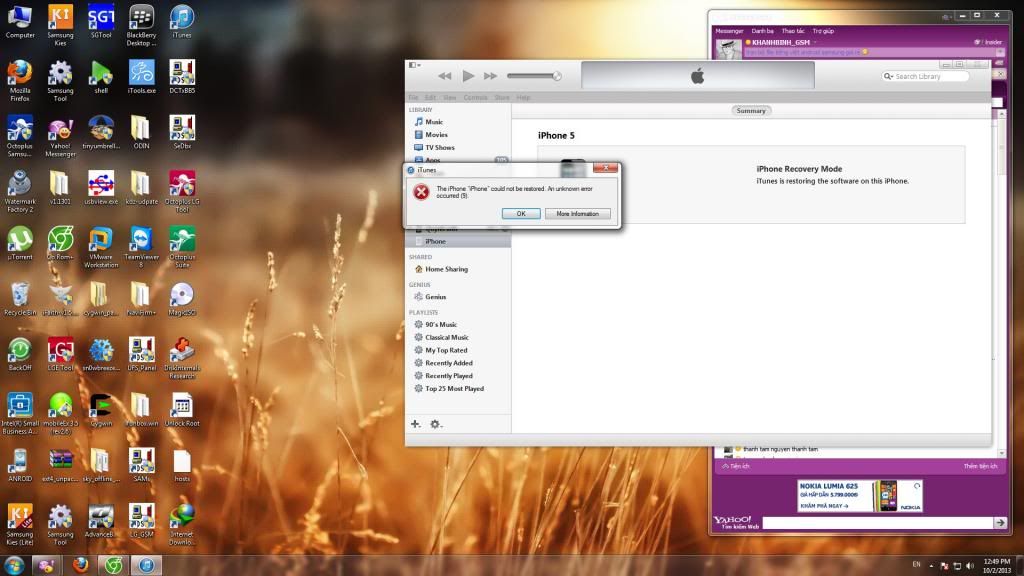The height and width of the screenshot is (576, 1024).
Task: Click OK in the iTunes error dialog
Action: point(520,214)
